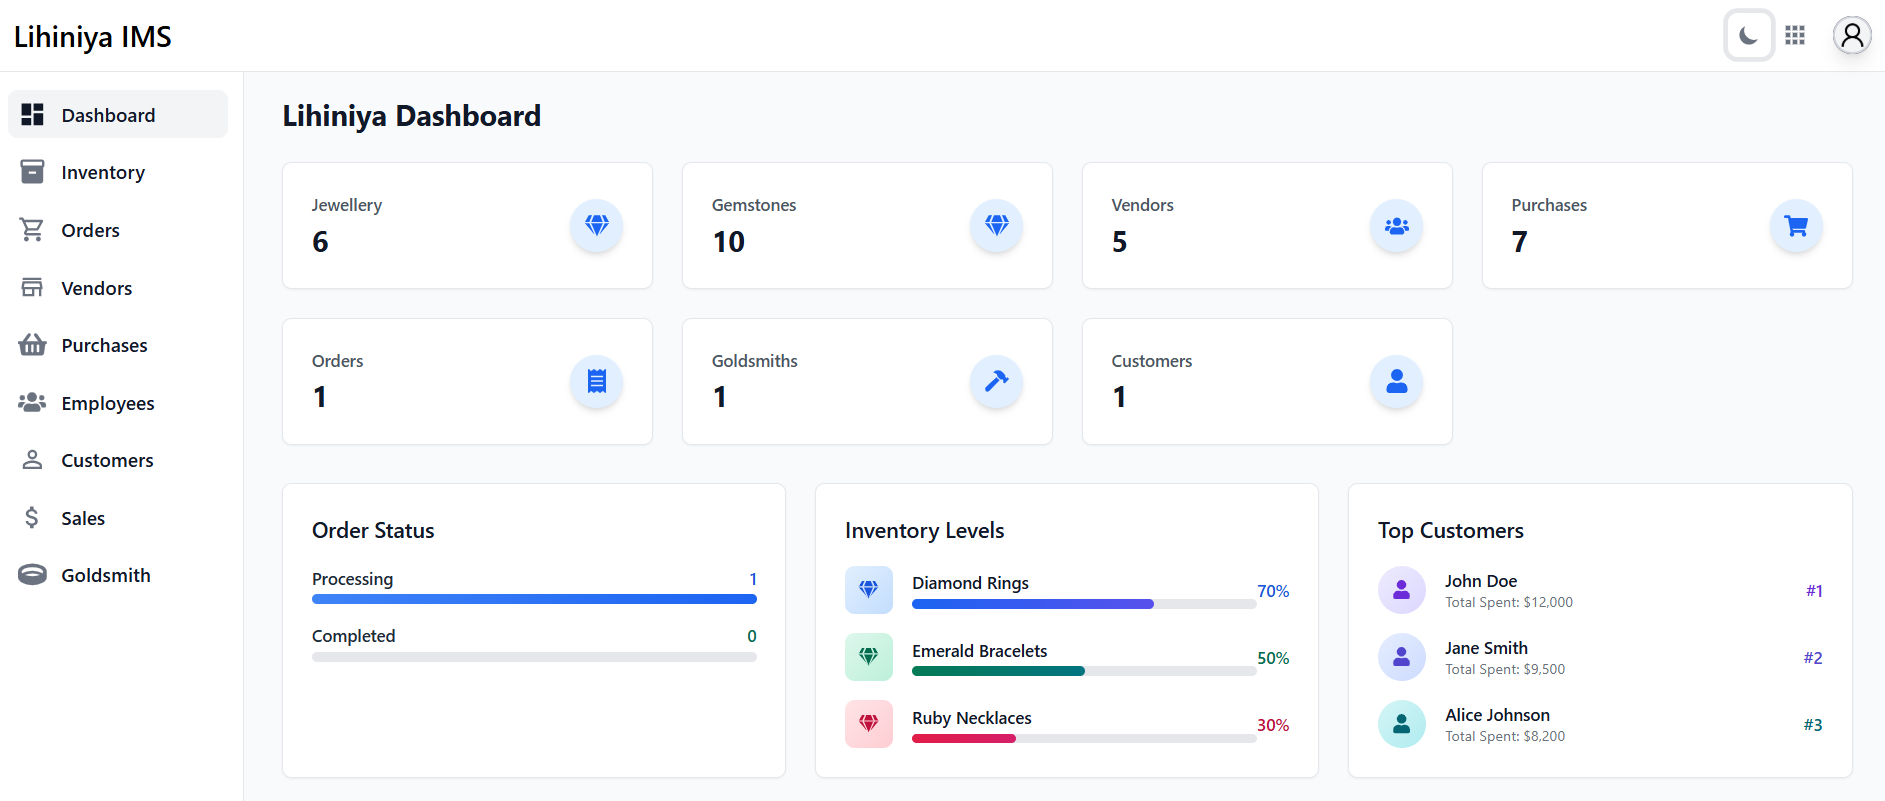Navigate to Orders in the sidebar
This screenshot has width=1885, height=801.
118,230
